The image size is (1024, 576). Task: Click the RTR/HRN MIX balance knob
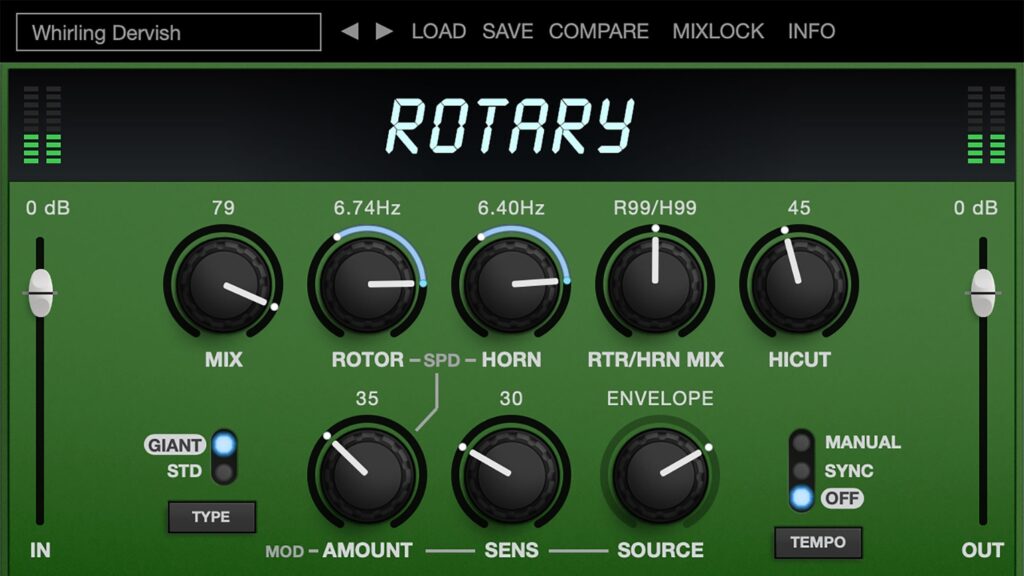655,283
